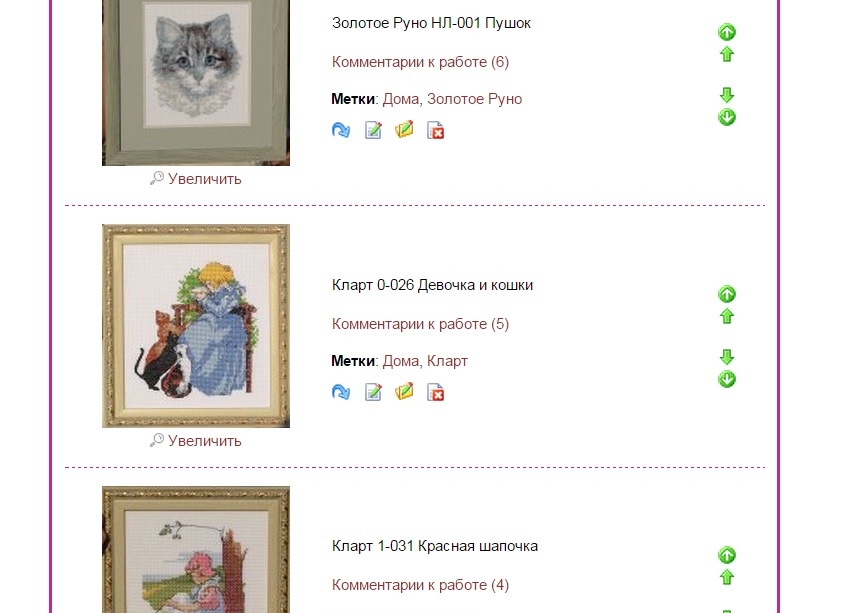Click rotate icon under Девочка и кошки
The image size is (846, 613).
tap(341, 392)
